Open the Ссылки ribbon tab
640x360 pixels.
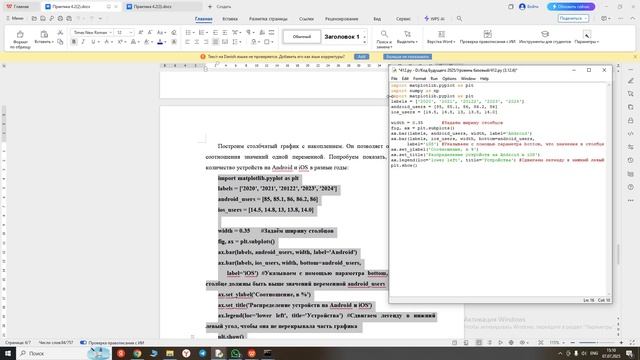[x=306, y=19]
